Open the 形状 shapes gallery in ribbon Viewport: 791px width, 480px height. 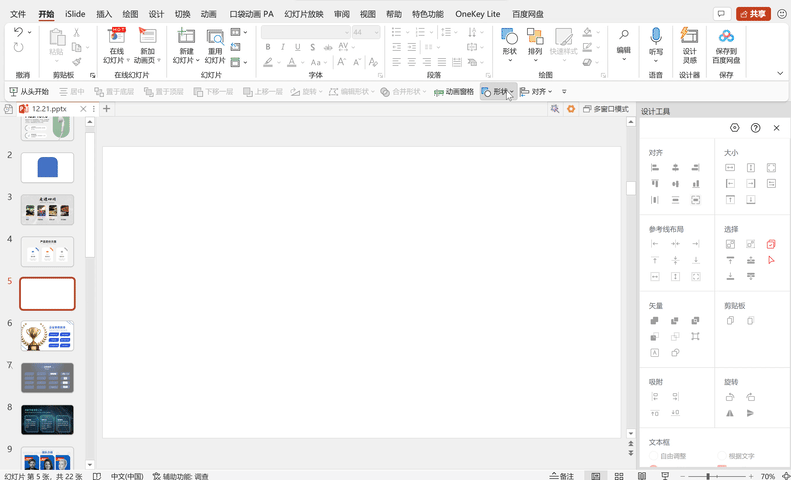click(x=510, y=45)
